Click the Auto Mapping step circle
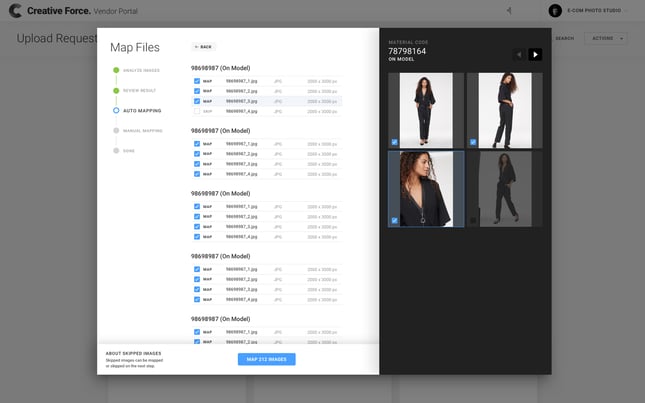The height and width of the screenshot is (403, 645). 116,110
